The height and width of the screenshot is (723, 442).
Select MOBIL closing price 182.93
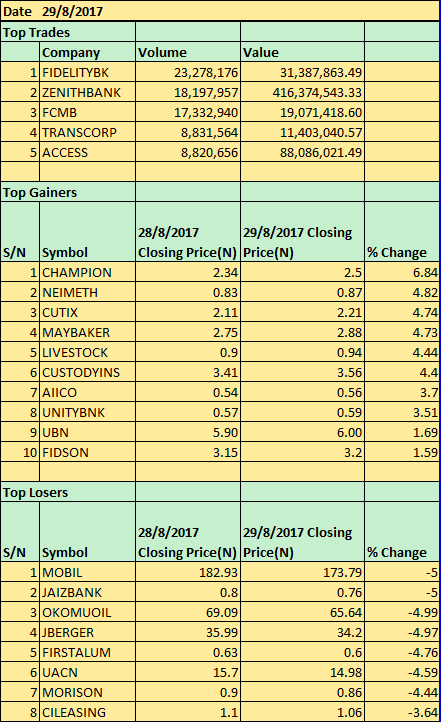coord(188,572)
